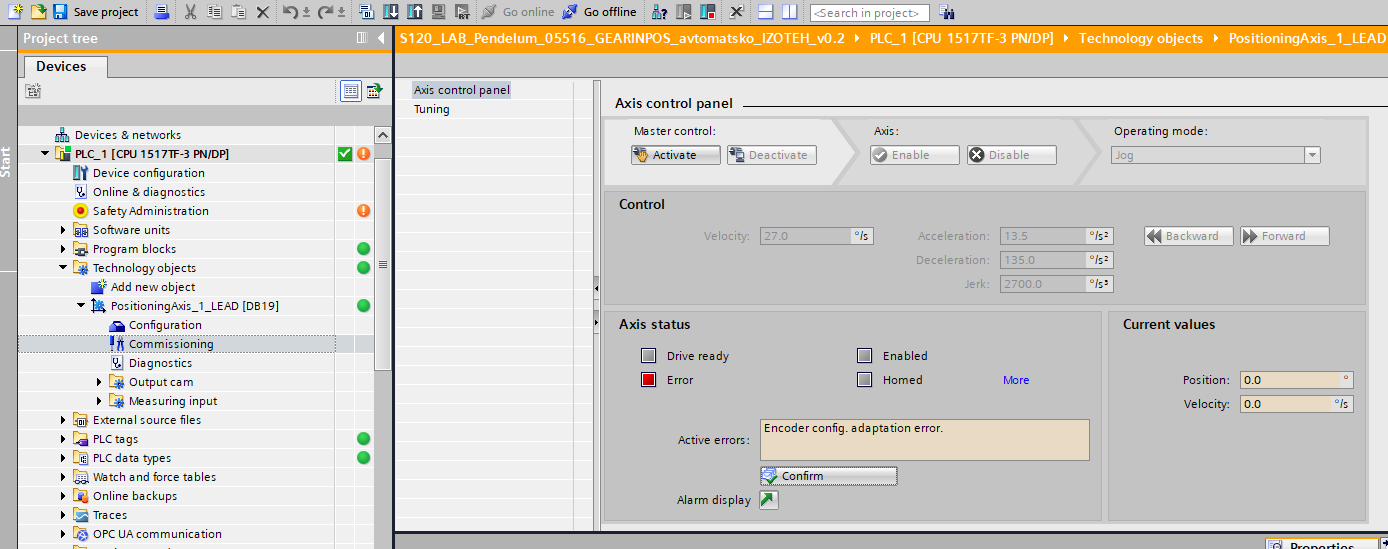The height and width of the screenshot is (549, 1388).
Task: Click Go online in the toolbar
Action: click(x=517, y=12)
